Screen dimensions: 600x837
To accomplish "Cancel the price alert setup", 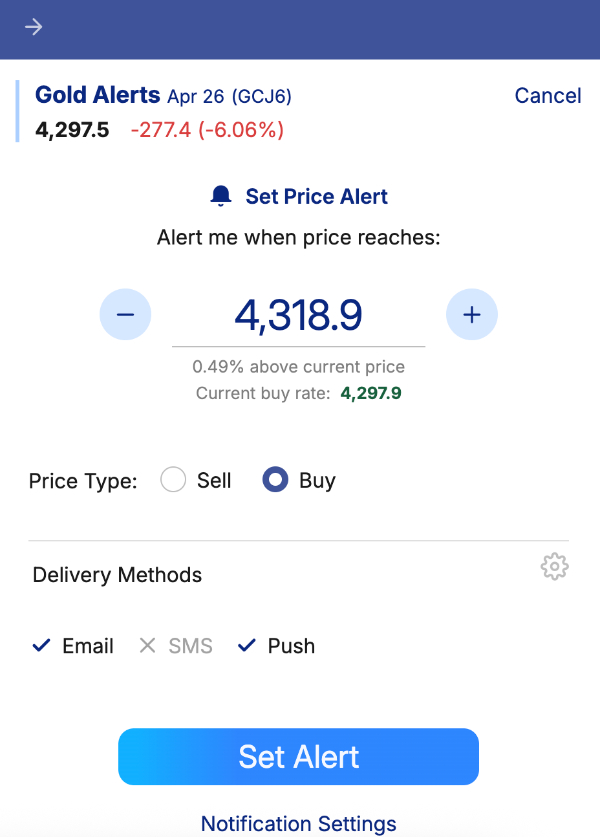I will [x=547, y=95].
